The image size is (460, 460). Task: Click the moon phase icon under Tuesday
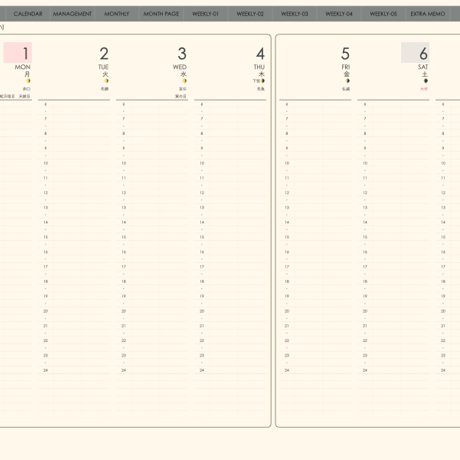click(x=106, y=81)
